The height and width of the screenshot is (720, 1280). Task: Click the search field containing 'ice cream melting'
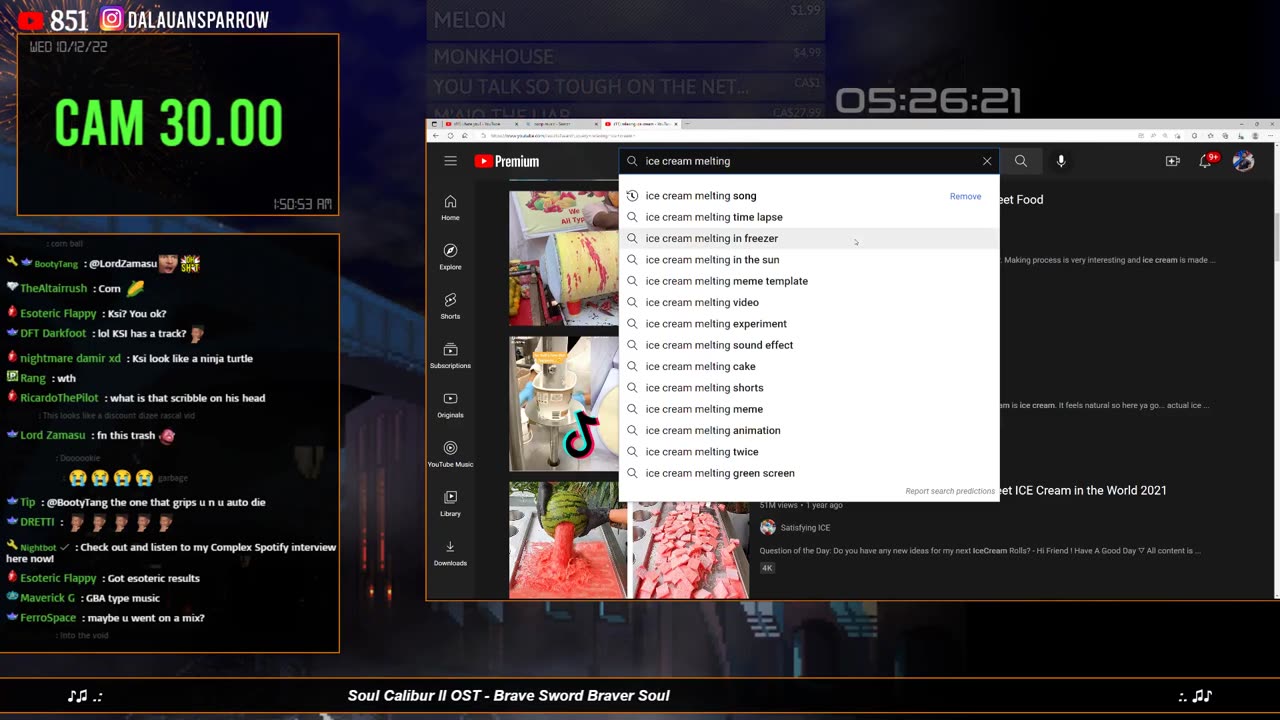pyautogui.click(x=808, y=161)
